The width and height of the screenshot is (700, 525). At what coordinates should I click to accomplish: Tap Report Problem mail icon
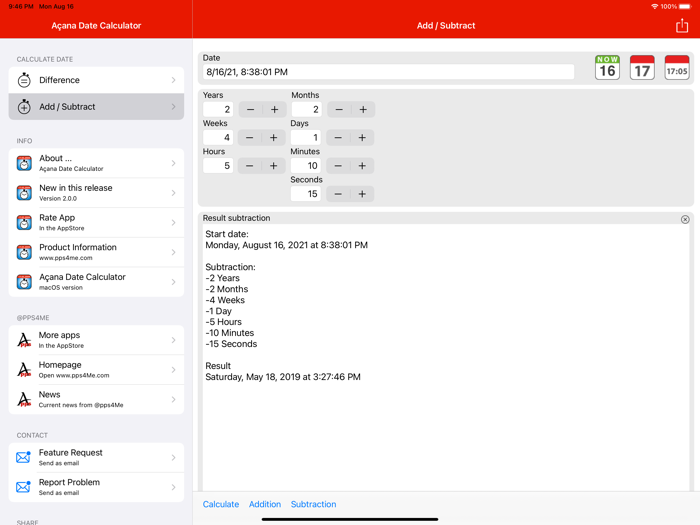(x=23, y=487)
